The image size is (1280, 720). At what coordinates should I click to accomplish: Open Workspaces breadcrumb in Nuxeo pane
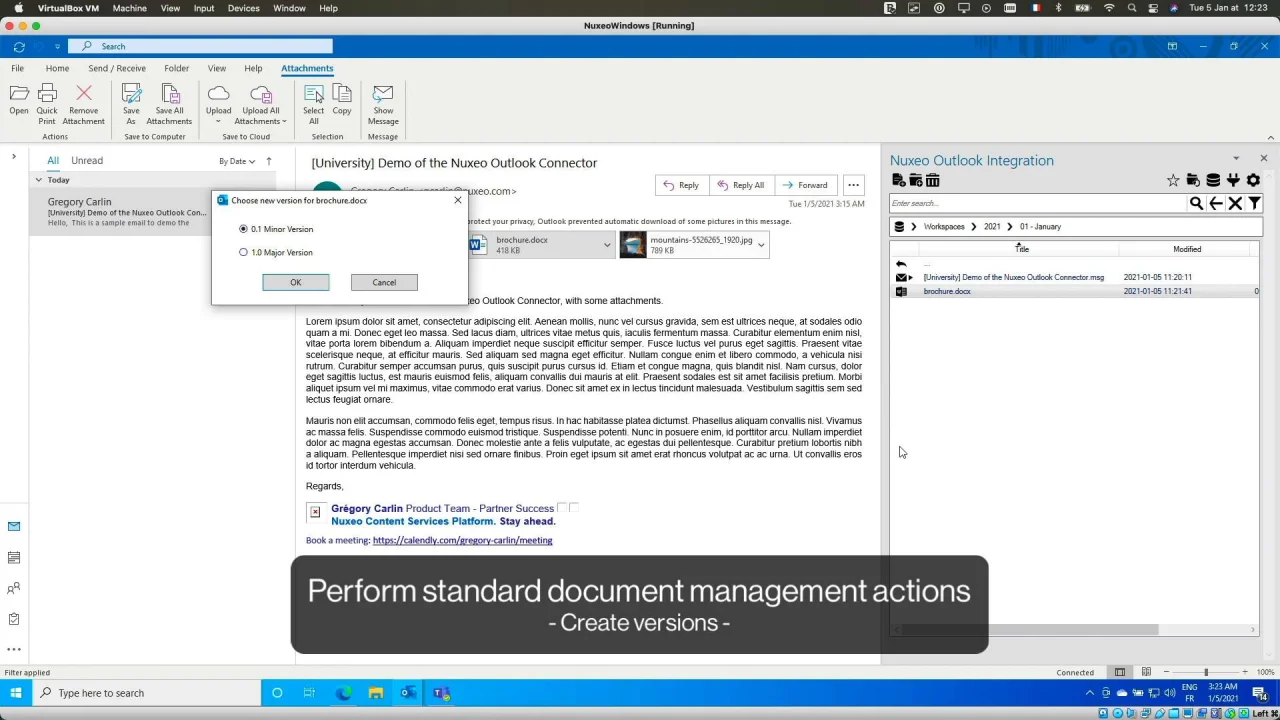944,227
